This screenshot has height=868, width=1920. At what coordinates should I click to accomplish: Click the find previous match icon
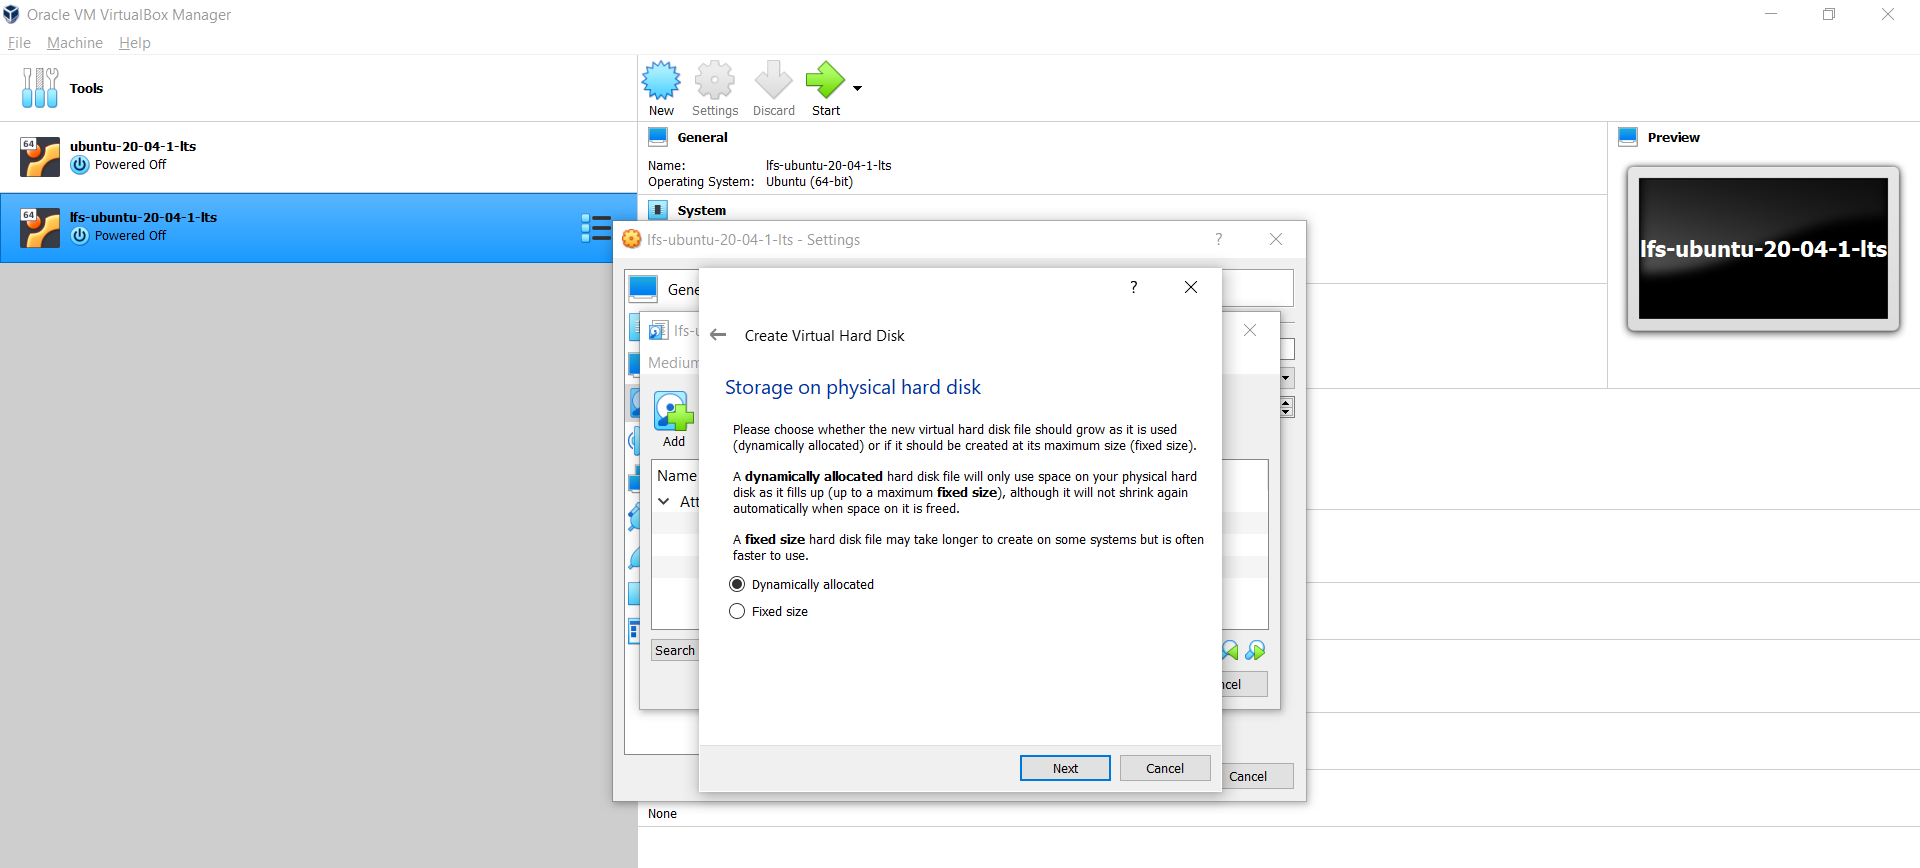point(1231,650)
